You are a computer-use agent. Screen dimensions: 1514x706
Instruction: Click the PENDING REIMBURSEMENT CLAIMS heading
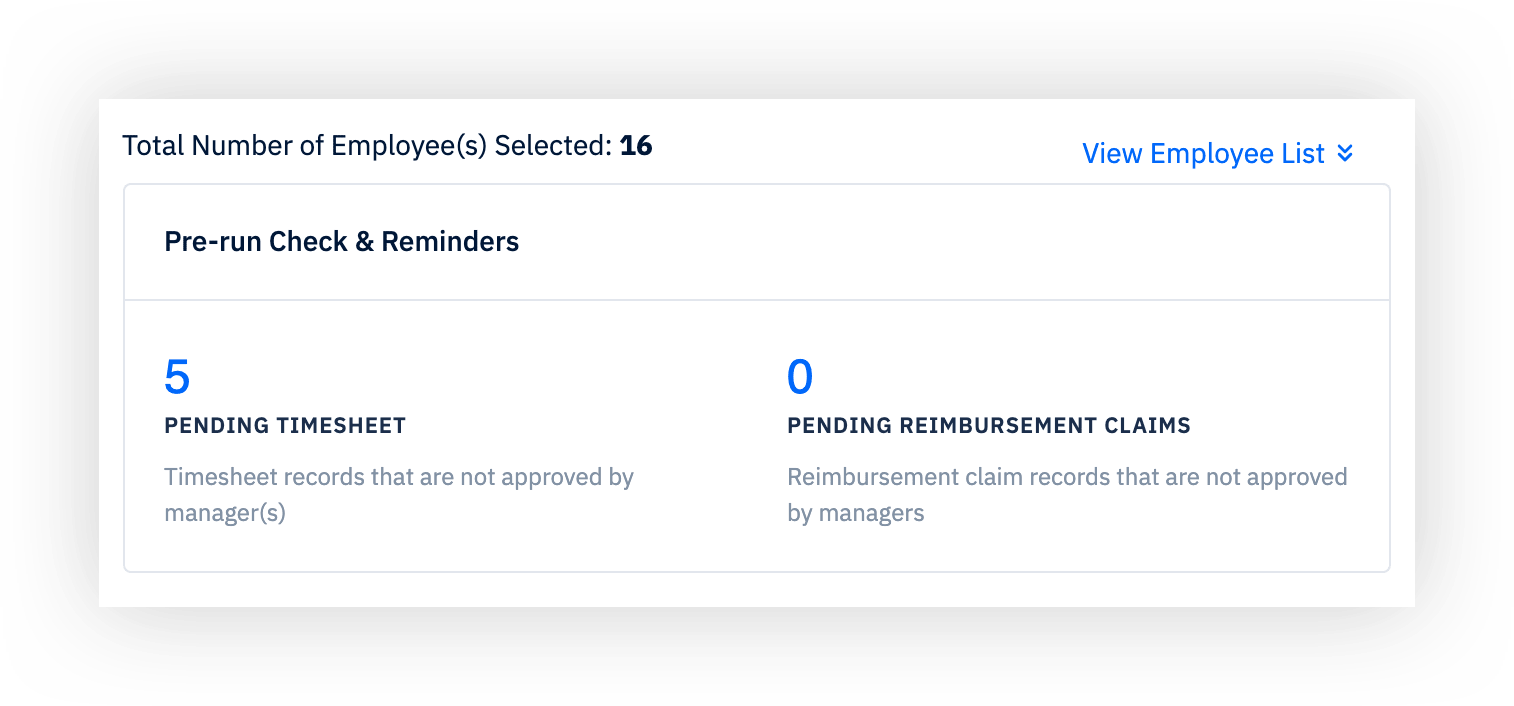coord(989,425)
